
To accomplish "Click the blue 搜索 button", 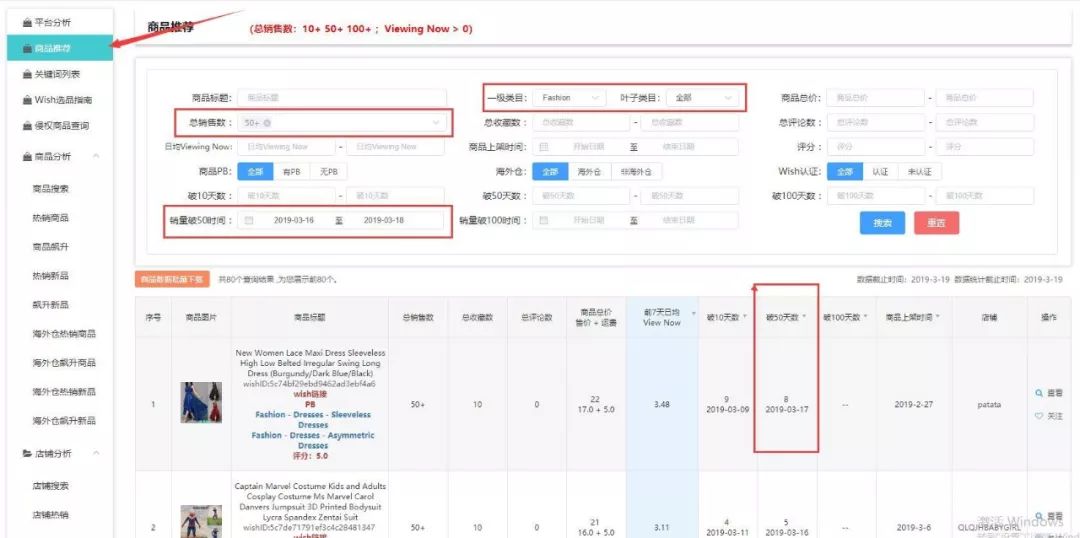I will pyautogui.click(x=882, y=223).
